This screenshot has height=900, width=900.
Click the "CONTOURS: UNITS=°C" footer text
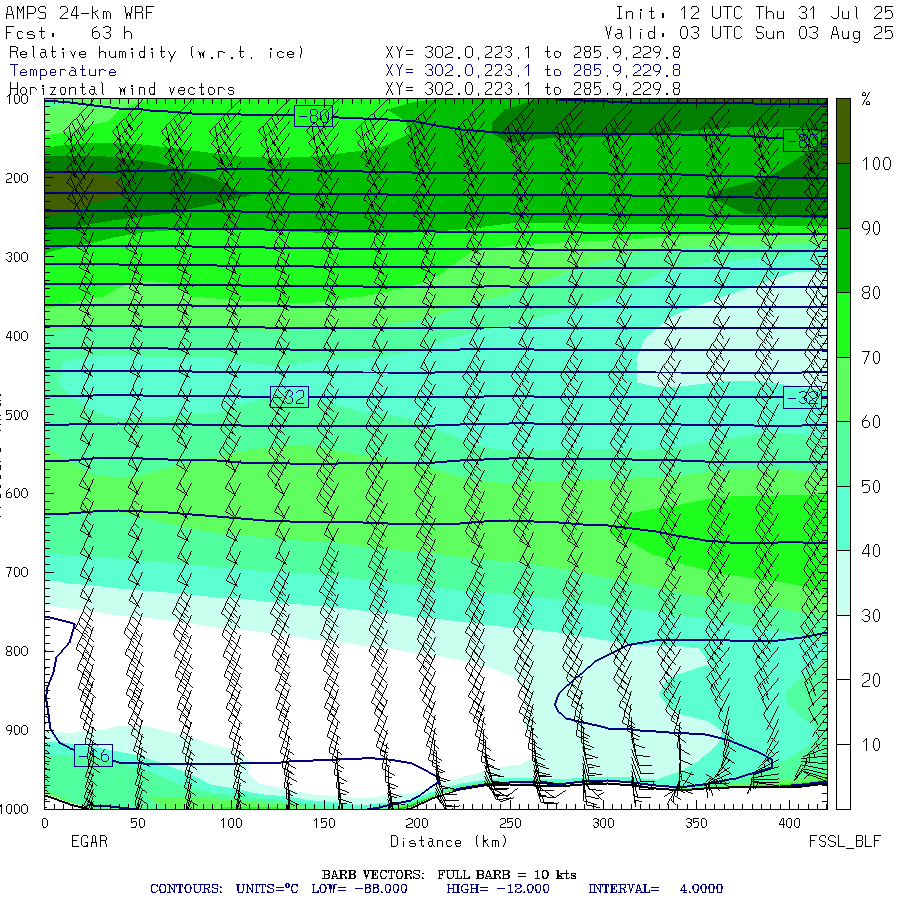224,889
